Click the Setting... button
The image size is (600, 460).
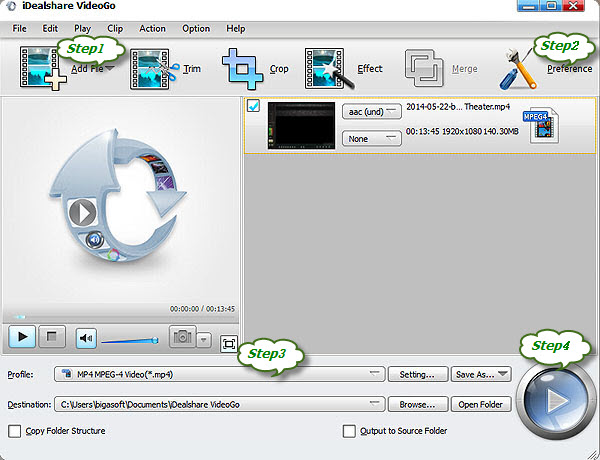pos(418,374)
